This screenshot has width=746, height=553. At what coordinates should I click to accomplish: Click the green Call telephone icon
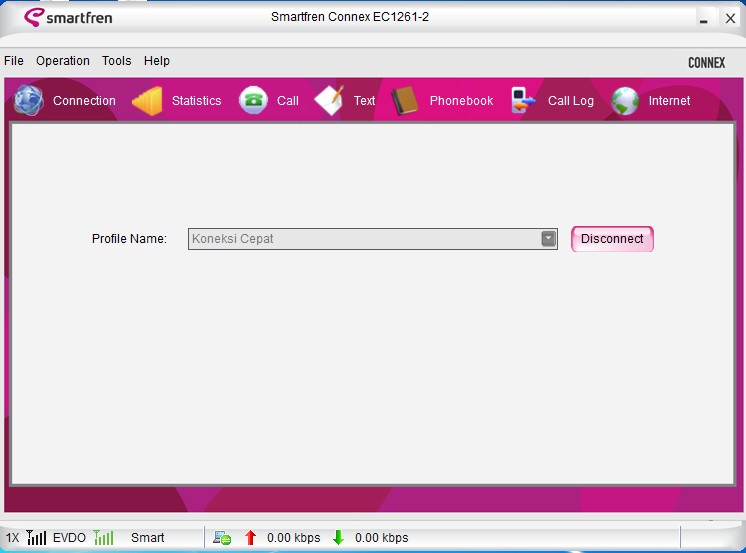(x=253, y=100)
